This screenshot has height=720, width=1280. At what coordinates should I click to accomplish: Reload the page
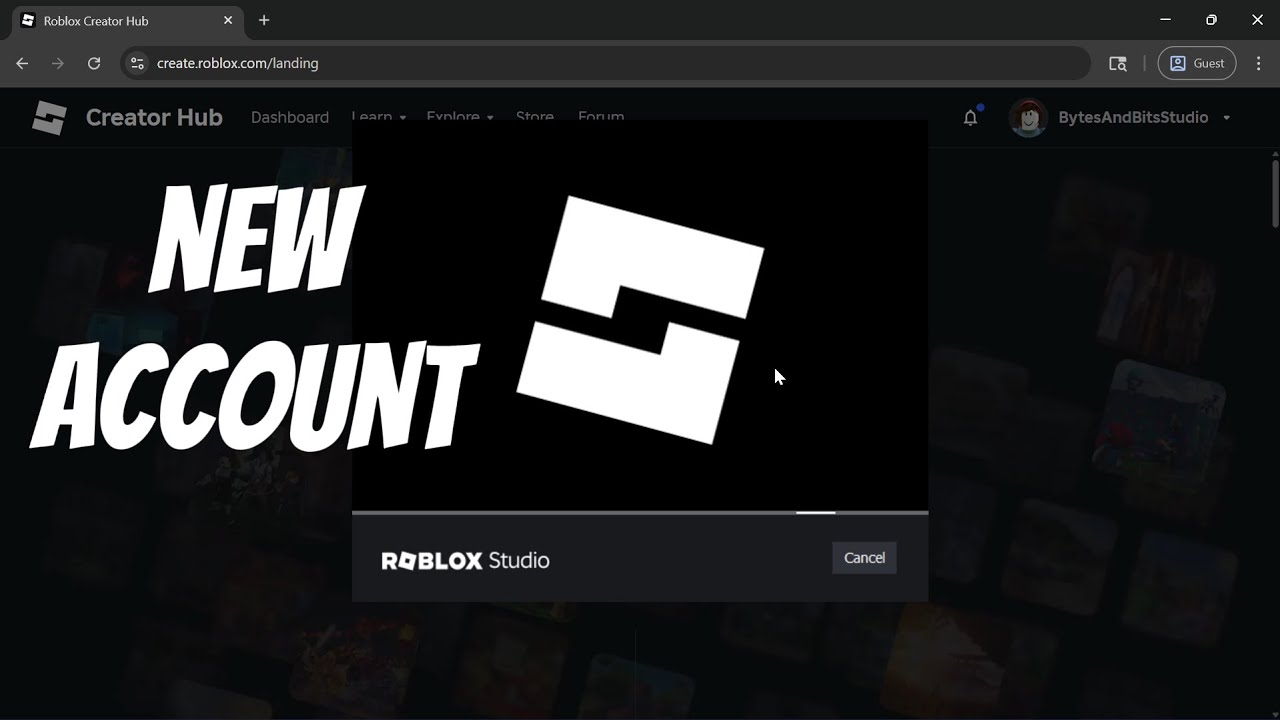[94, 63]
